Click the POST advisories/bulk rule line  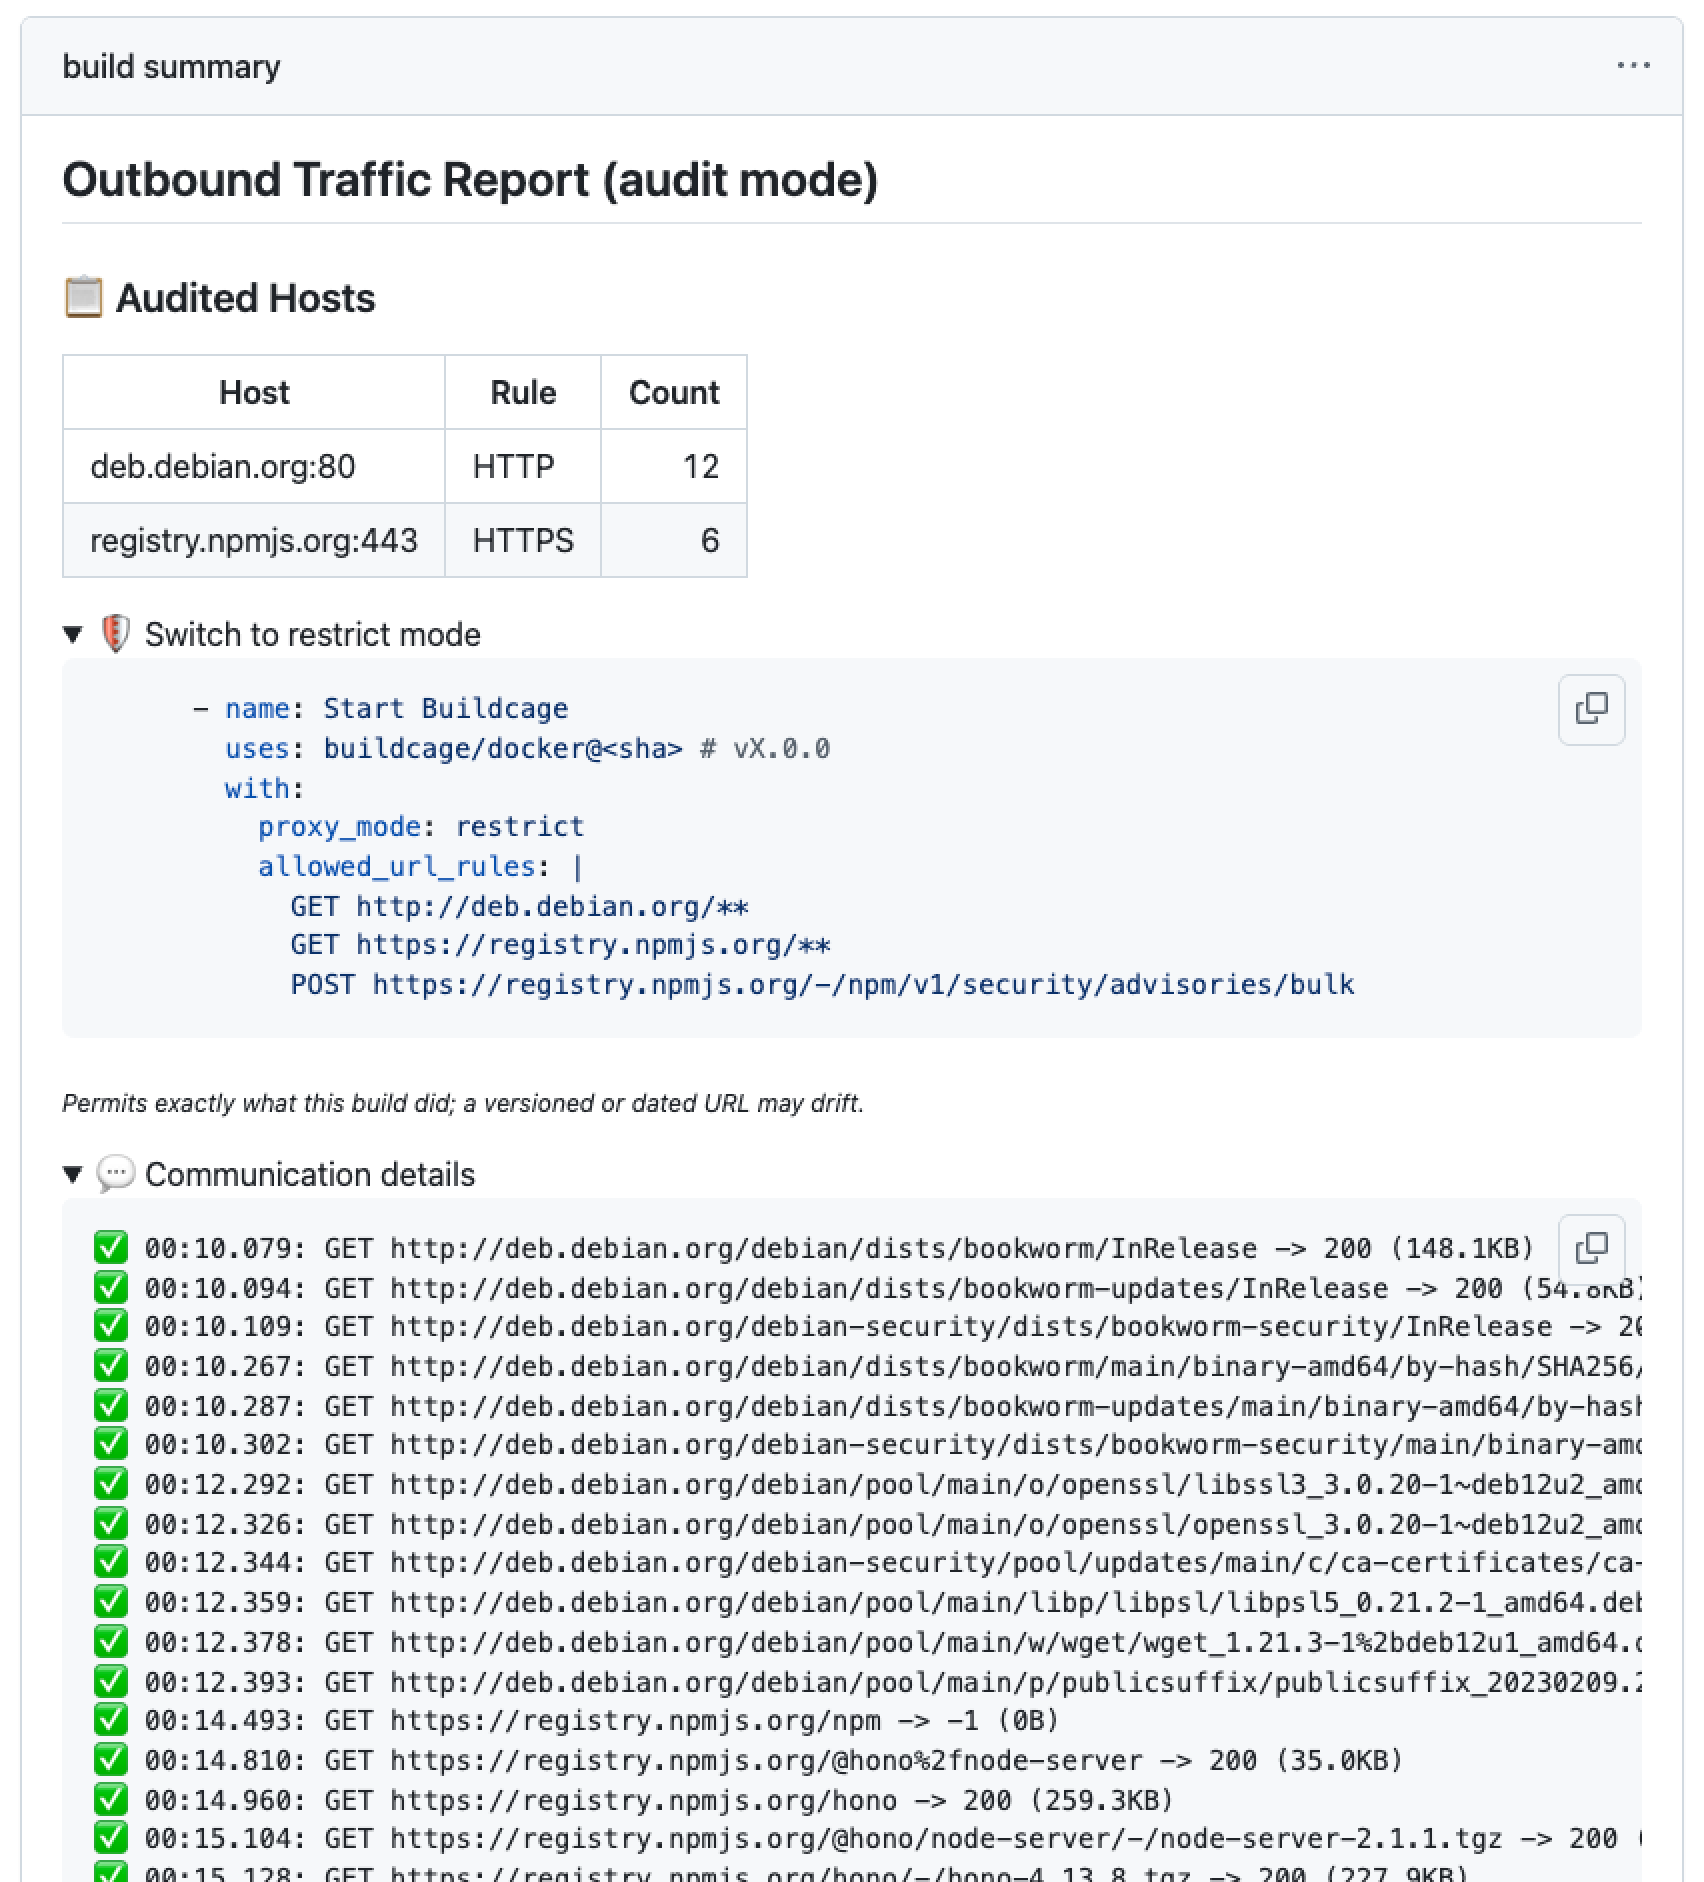(822, 985)
